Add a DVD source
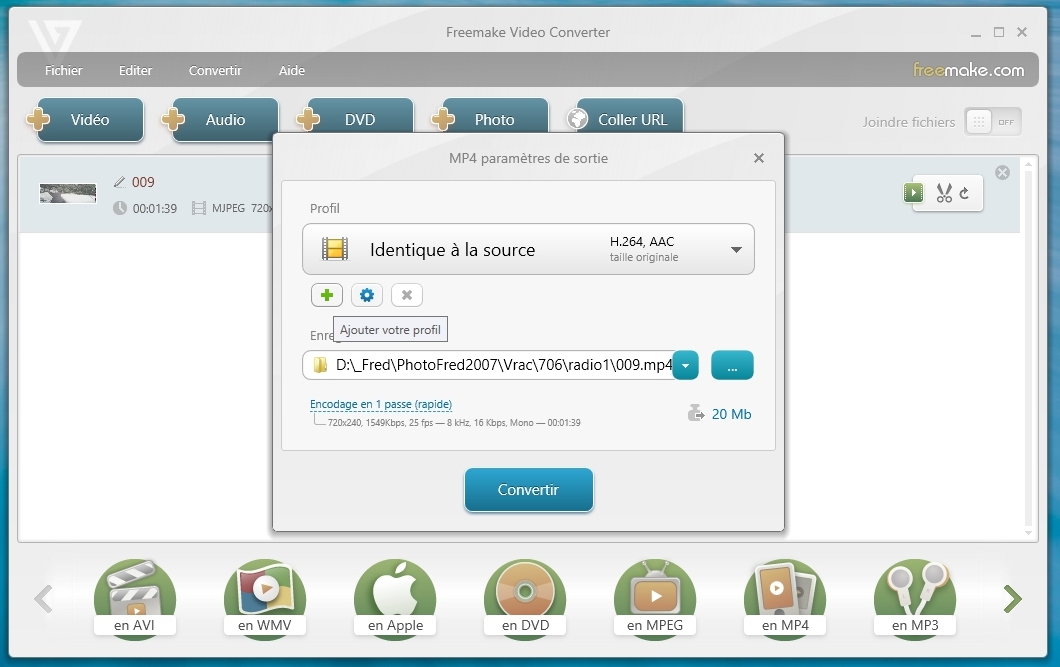Image resolution: width=1060 pixels, height=667 pixels. point(354,116)
